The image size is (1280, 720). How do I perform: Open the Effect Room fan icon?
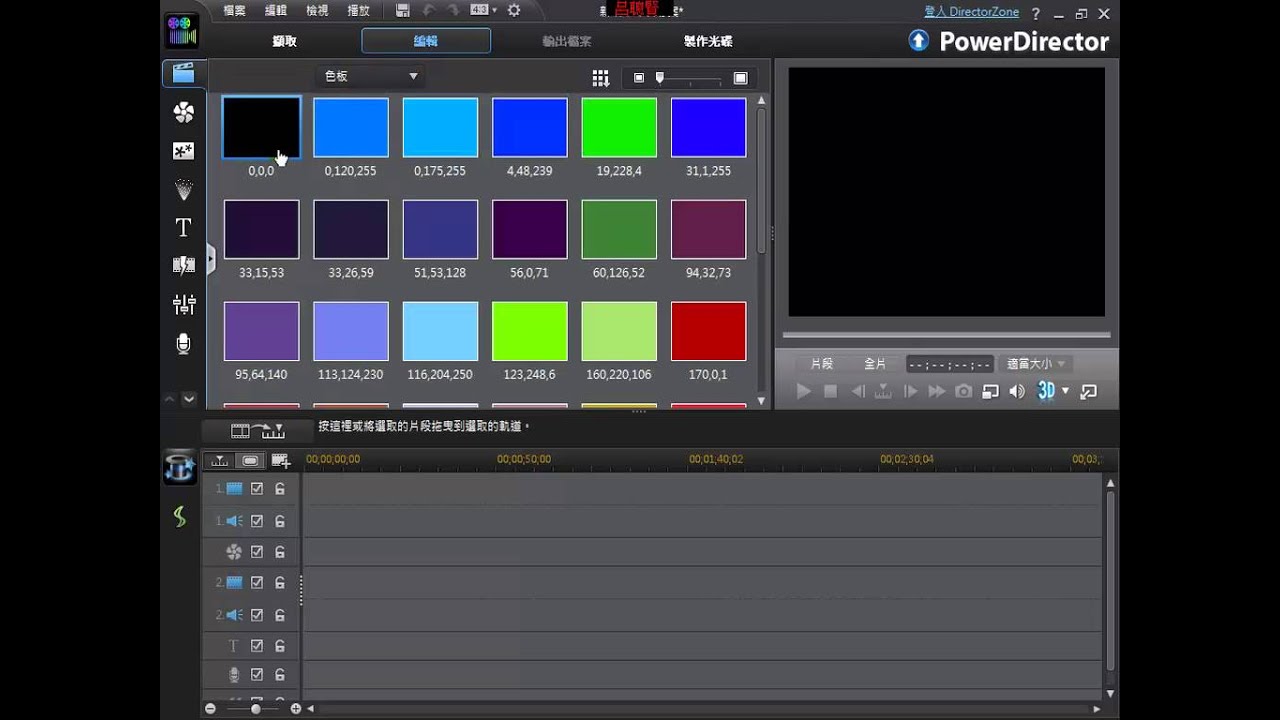click(184, 113)
